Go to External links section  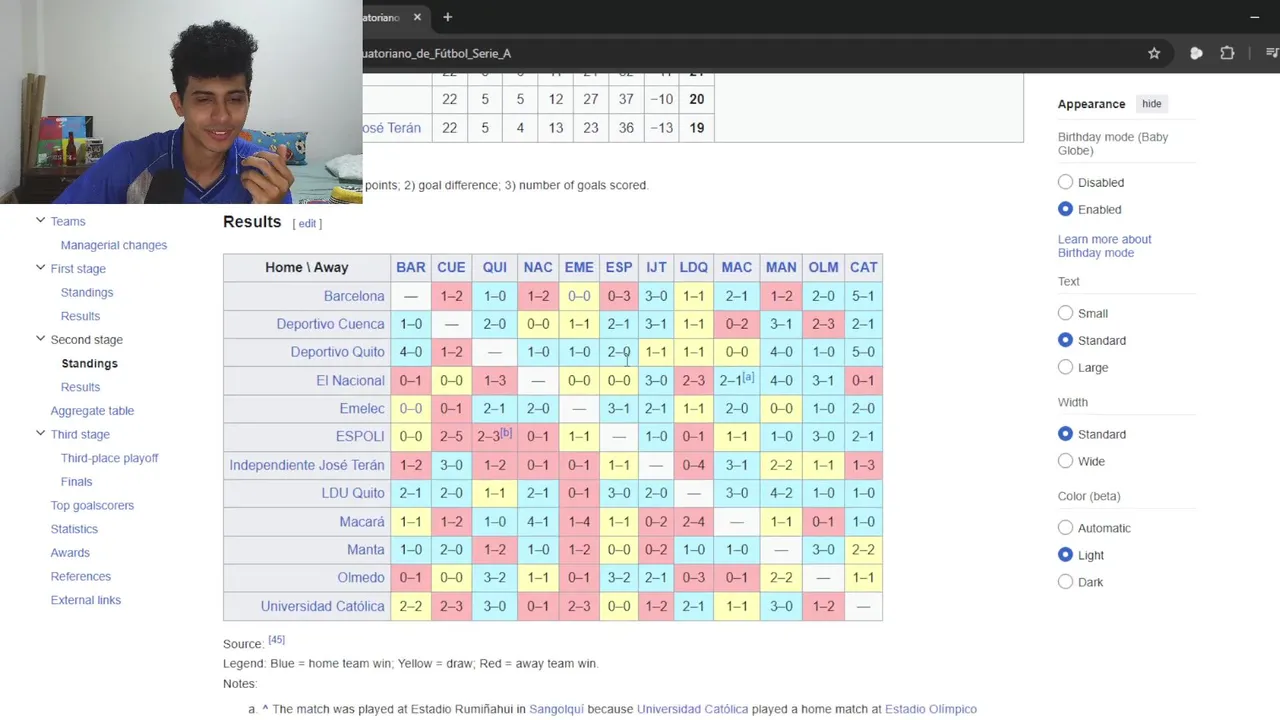click(86, 600)
